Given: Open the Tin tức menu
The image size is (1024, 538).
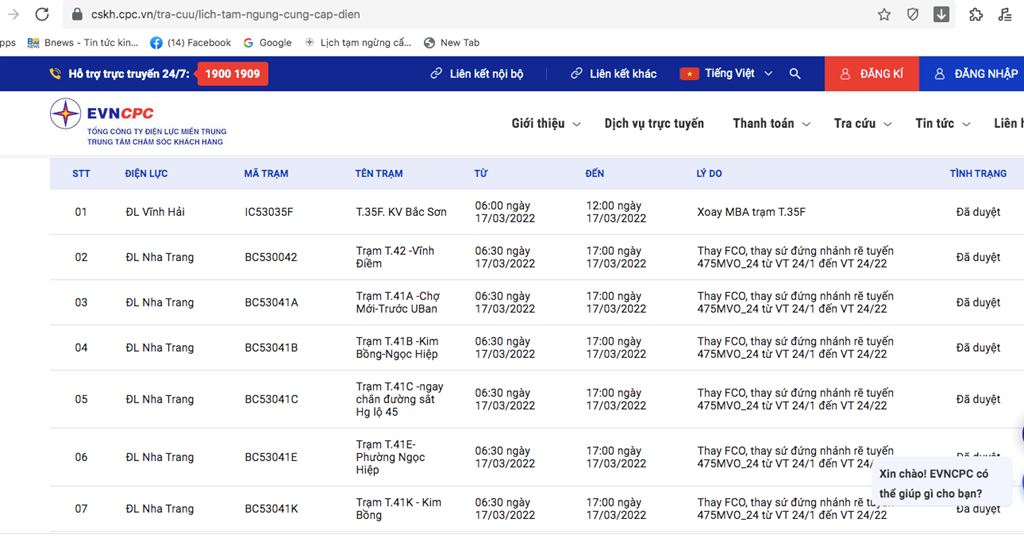Looking at the screenshot, I should 942,123.
